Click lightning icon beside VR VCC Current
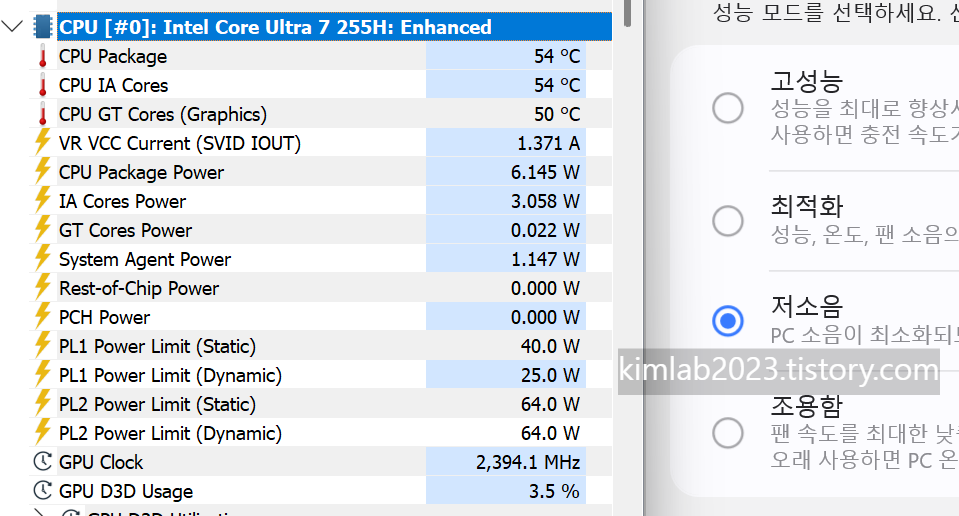 pyautogui.click(x=43, y=142)
